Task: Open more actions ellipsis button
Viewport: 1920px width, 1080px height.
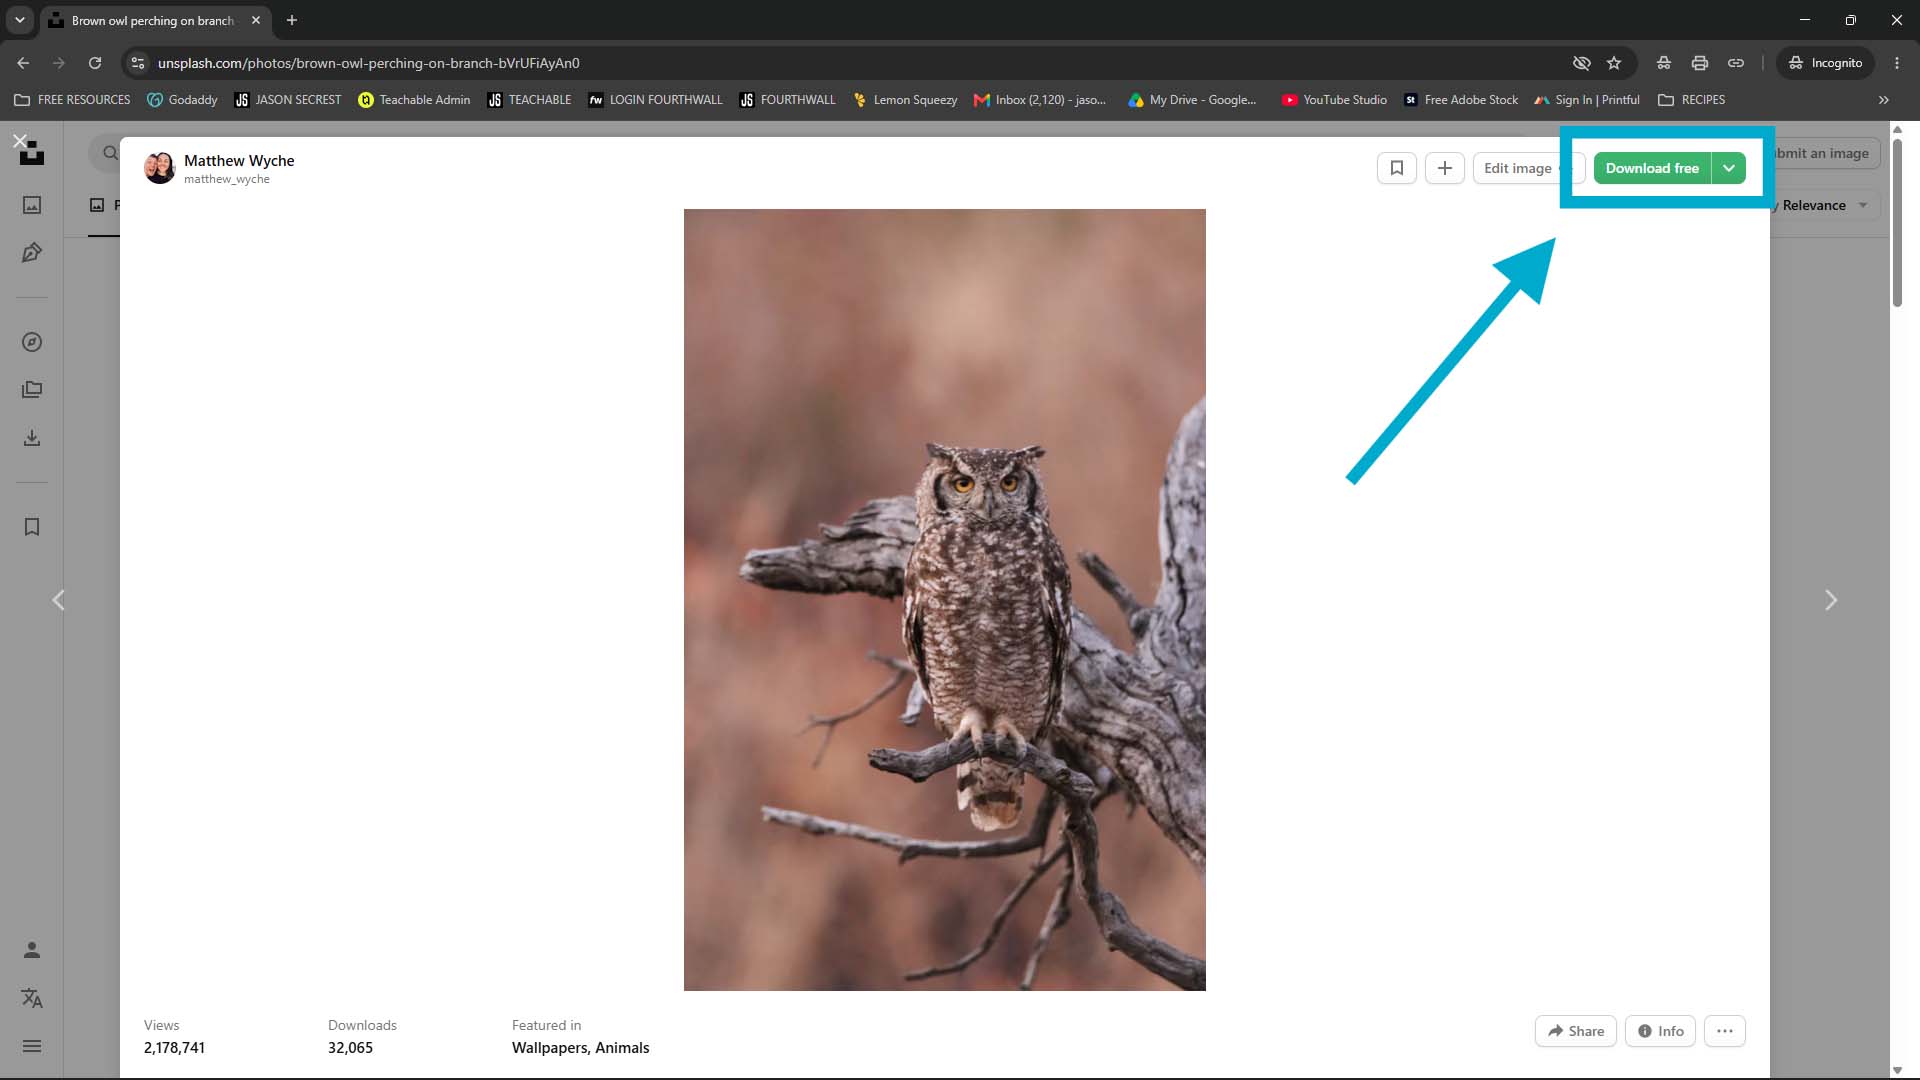Action: 1725,1031
